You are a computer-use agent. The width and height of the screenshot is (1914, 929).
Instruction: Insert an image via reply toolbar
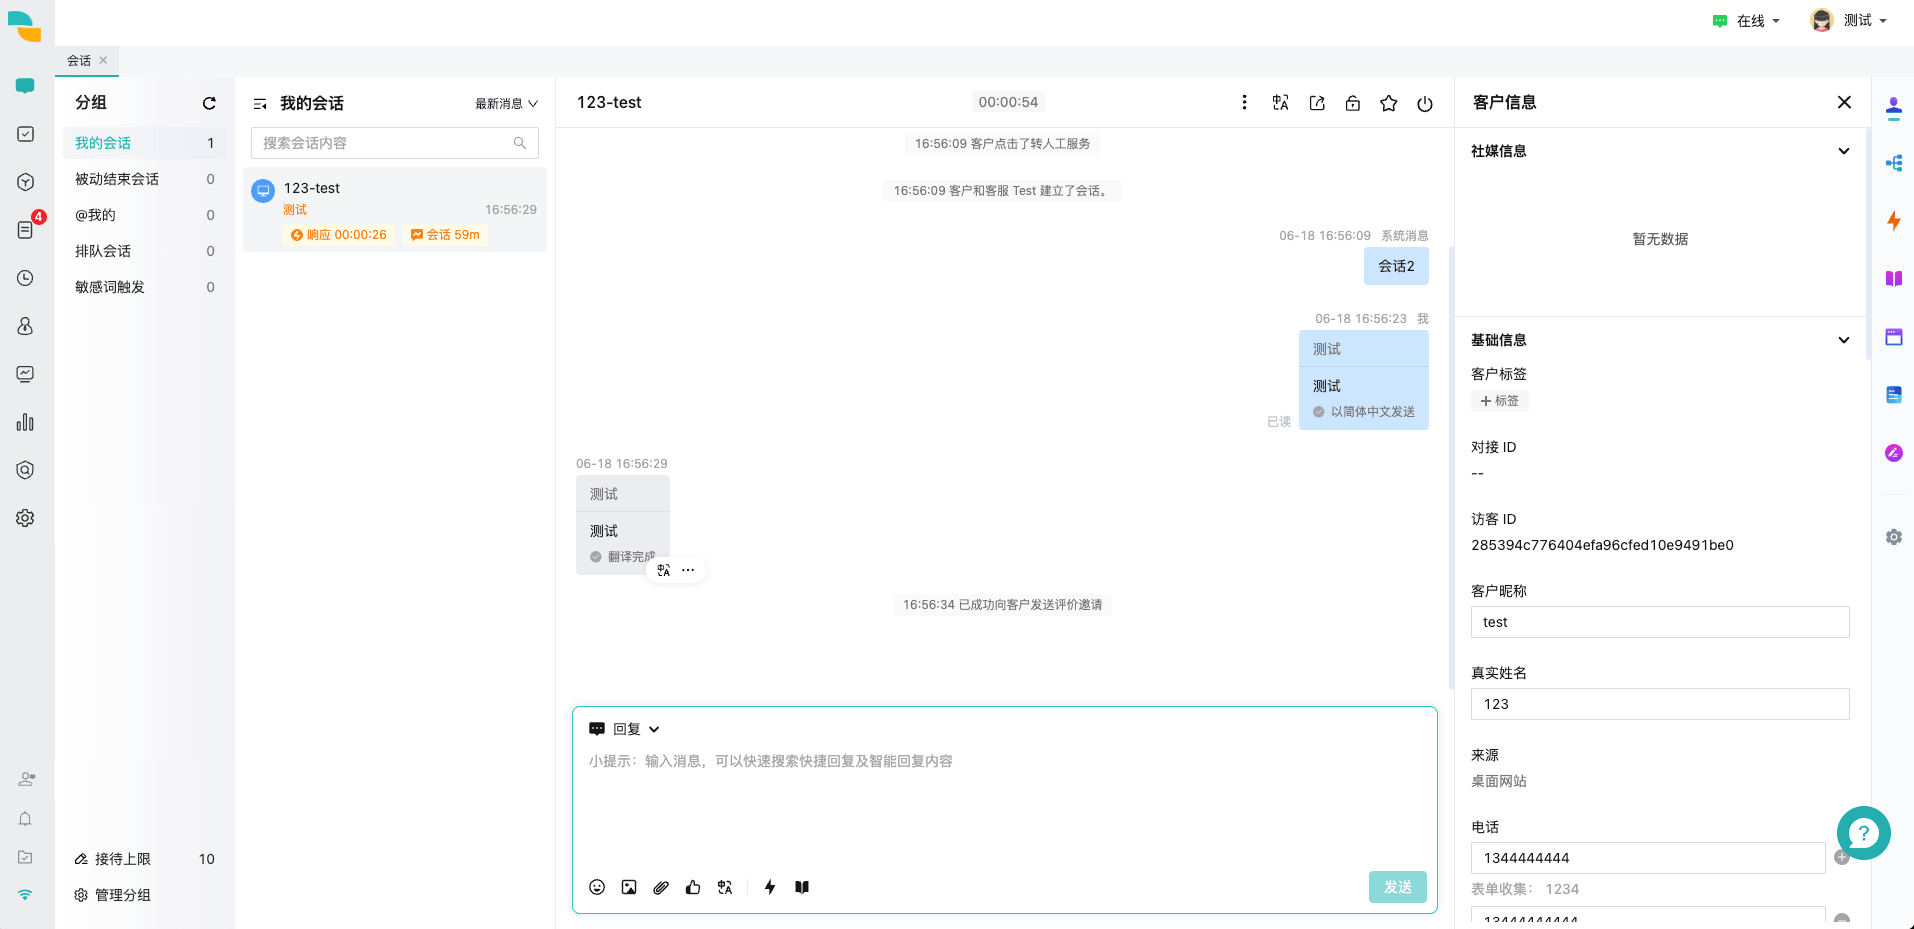[x=629, y=887]
